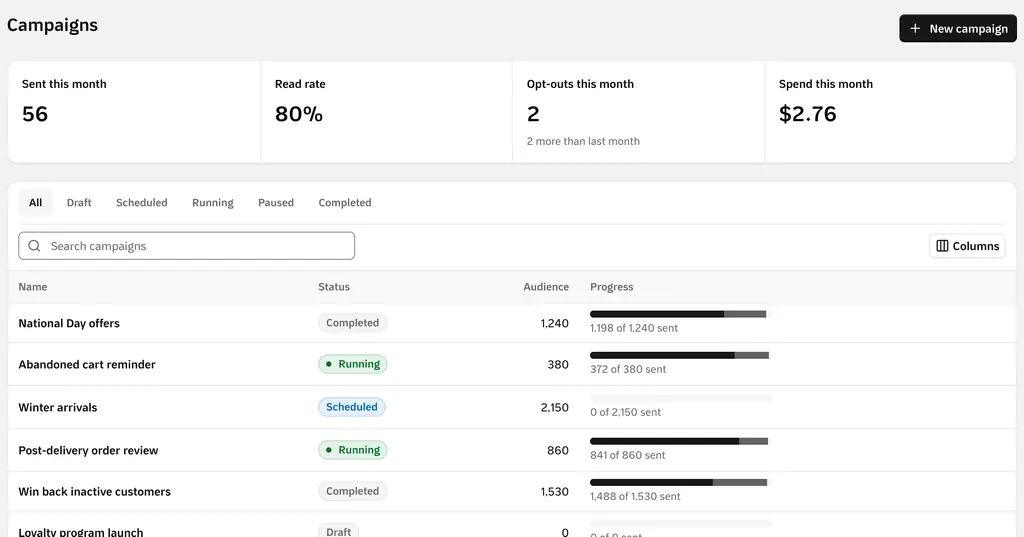1024x537 pixels.
Task: Click audience value 1,530
Action: pyautogui.click(x=554, y=492)
